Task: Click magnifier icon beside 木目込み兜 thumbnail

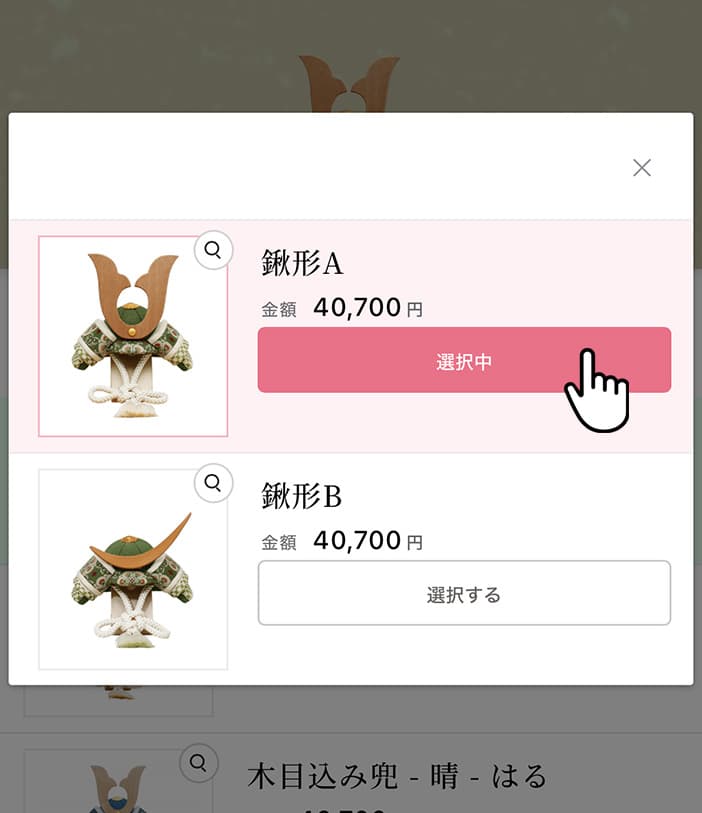Action: (x=199, y=763)
